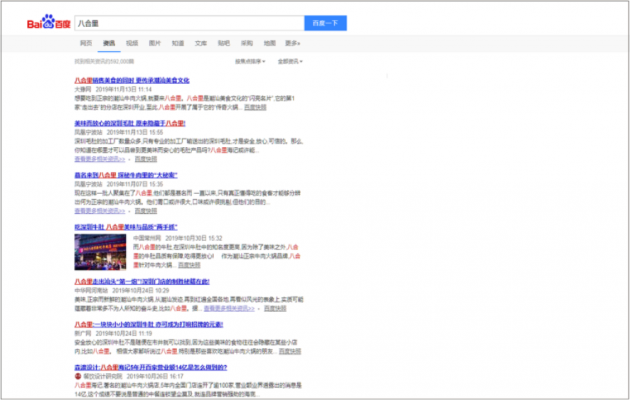Screen dimensions: 630x400
Task: Switch to the 文库 tab
Action: click(x=201, y=44)
